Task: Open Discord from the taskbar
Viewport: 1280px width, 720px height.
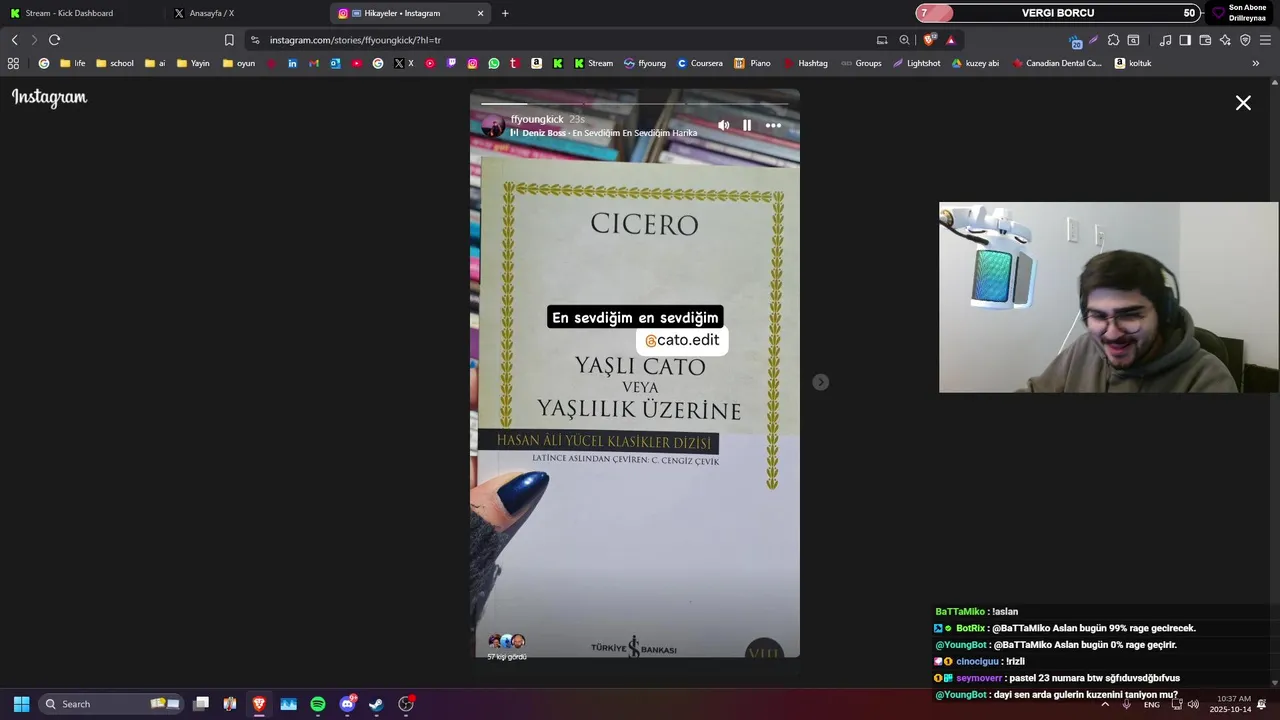Action: click(x=347, y=704)
